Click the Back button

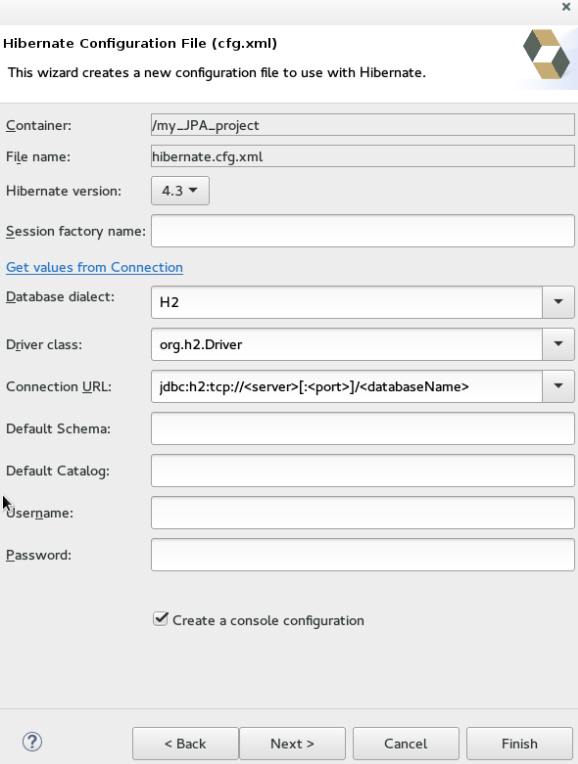(x=185, y=744)
